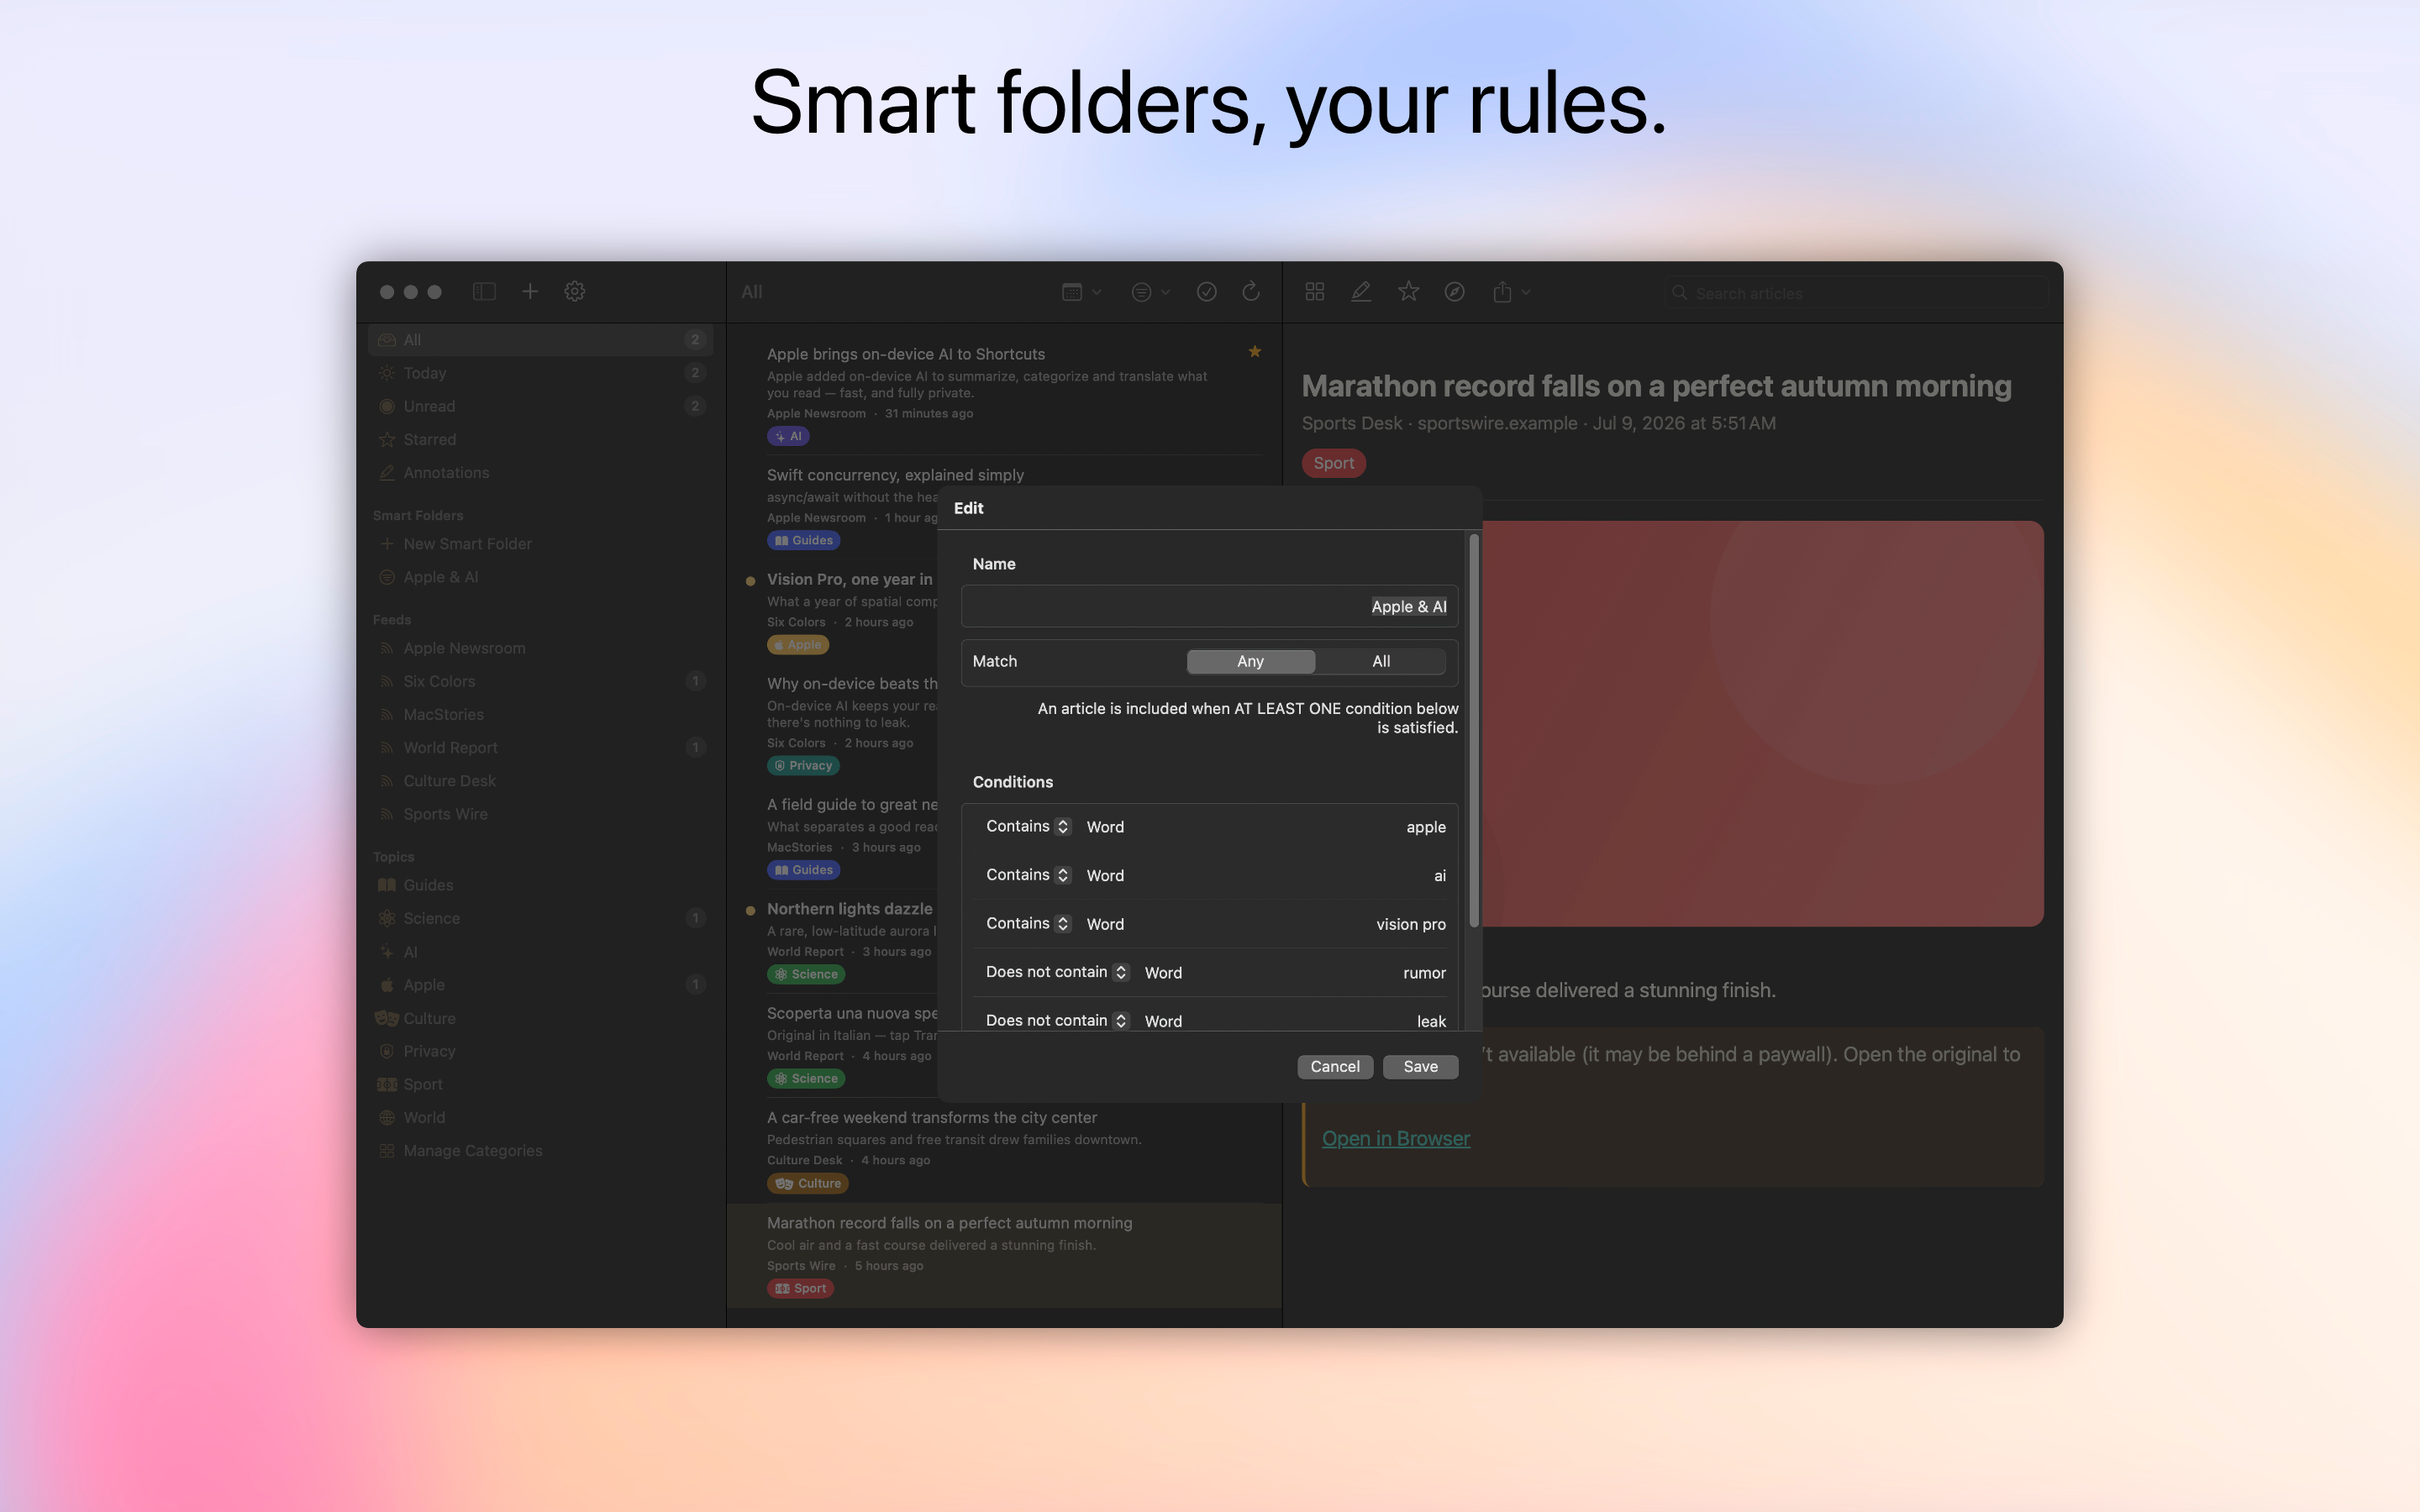Open the Science topic

(540, 918)
